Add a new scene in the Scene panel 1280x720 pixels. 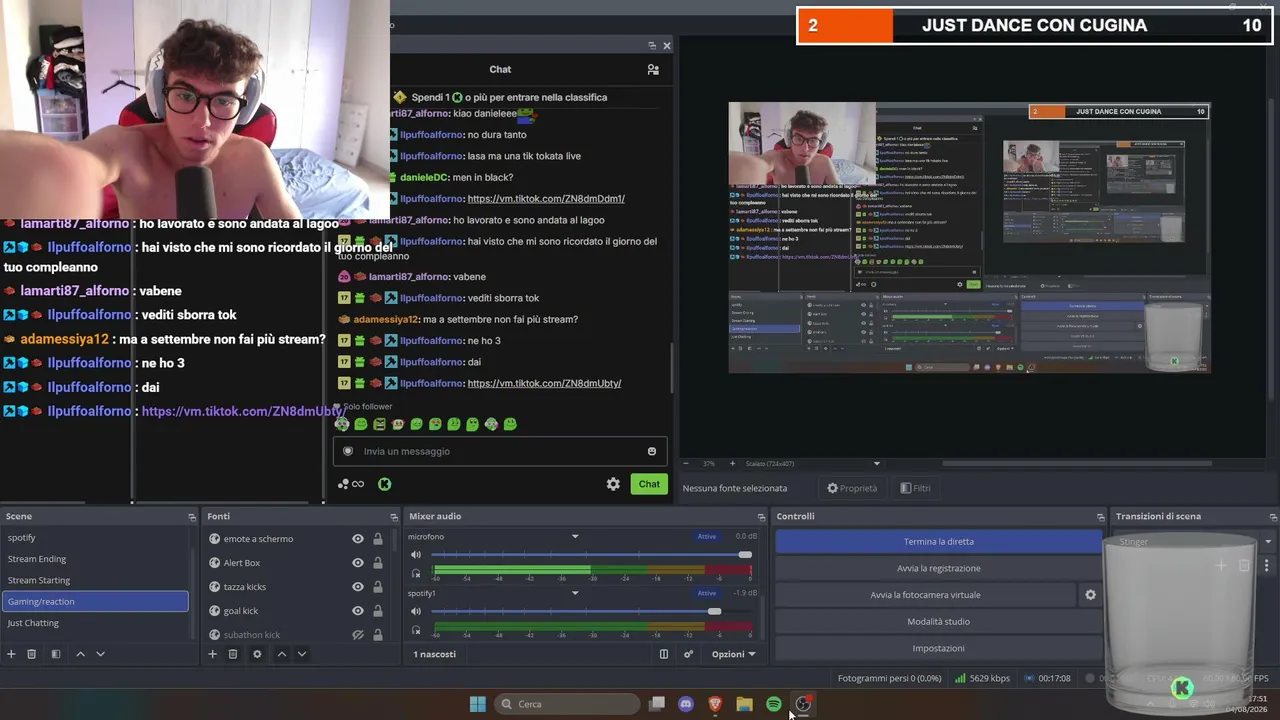click(x=11, y=654)
